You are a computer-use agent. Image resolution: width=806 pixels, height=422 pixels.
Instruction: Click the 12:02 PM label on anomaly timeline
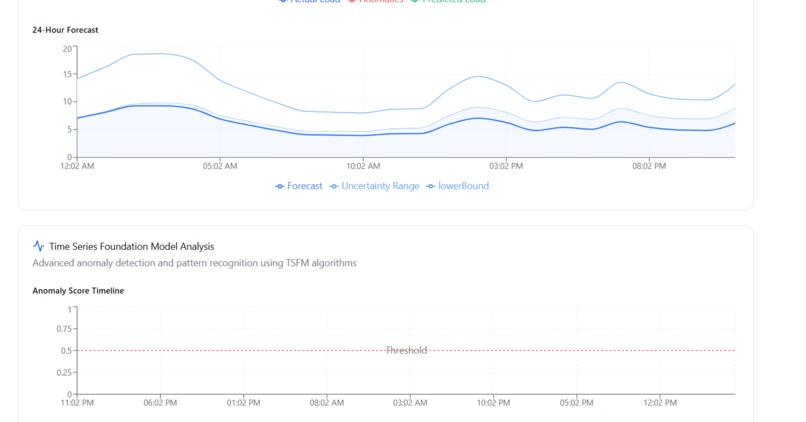pyautogui.click(x=660, y=403)
